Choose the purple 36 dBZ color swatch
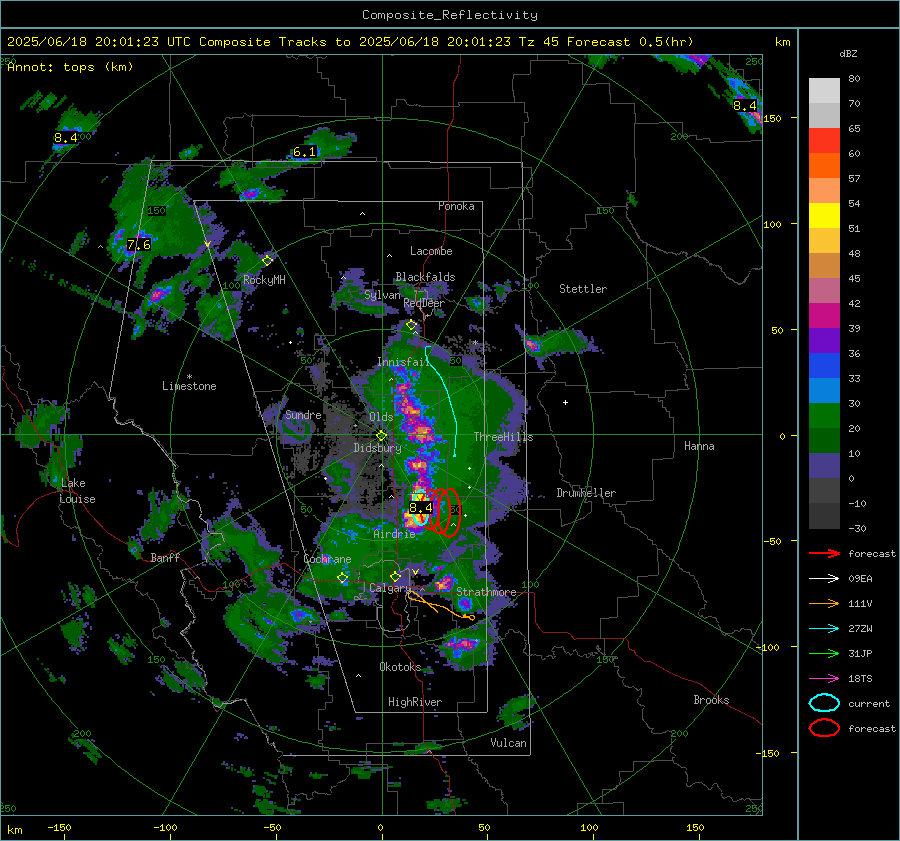900x841 pixels. (x=824, y=340)
